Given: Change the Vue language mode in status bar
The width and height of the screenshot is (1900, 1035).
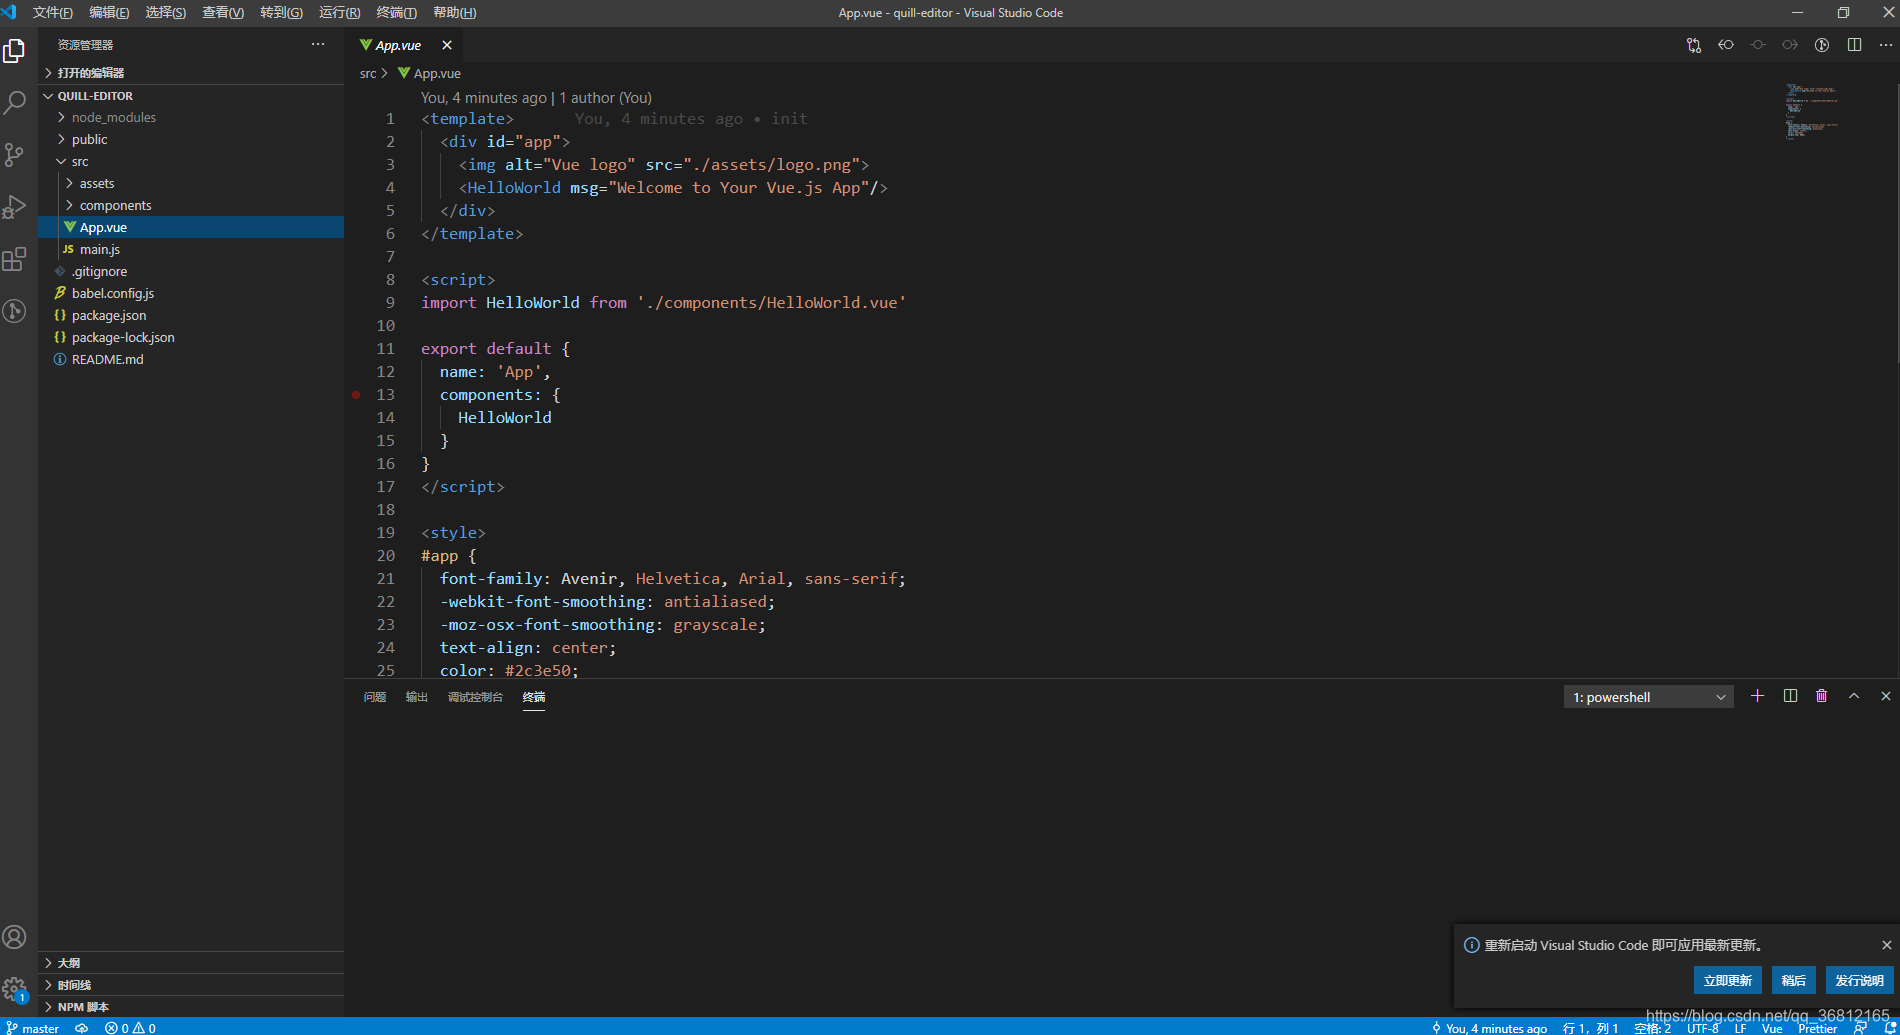Looking at the screenshot, I should 1772,1028.
